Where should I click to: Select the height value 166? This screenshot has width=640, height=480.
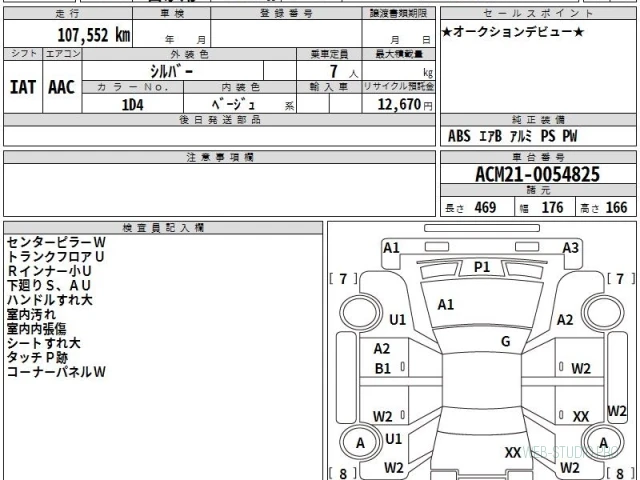pyautogui.click(x=616, y=207)
